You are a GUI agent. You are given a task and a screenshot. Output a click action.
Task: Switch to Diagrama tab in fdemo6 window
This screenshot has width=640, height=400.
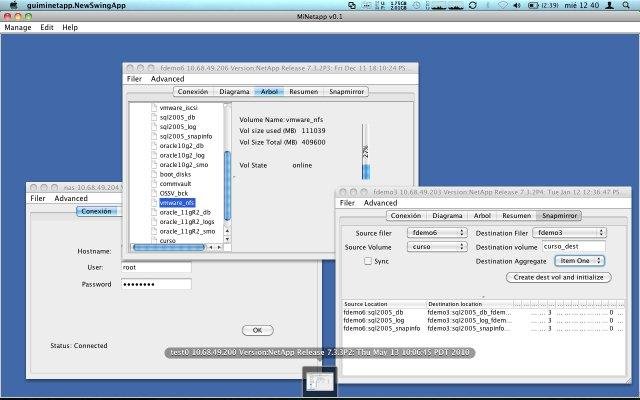pyautogui.click(x=234, y=91)
